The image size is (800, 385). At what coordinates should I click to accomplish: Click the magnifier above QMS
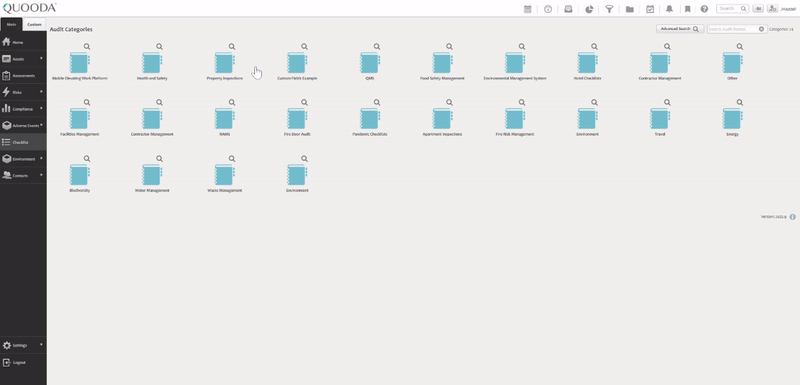(377, 46)
